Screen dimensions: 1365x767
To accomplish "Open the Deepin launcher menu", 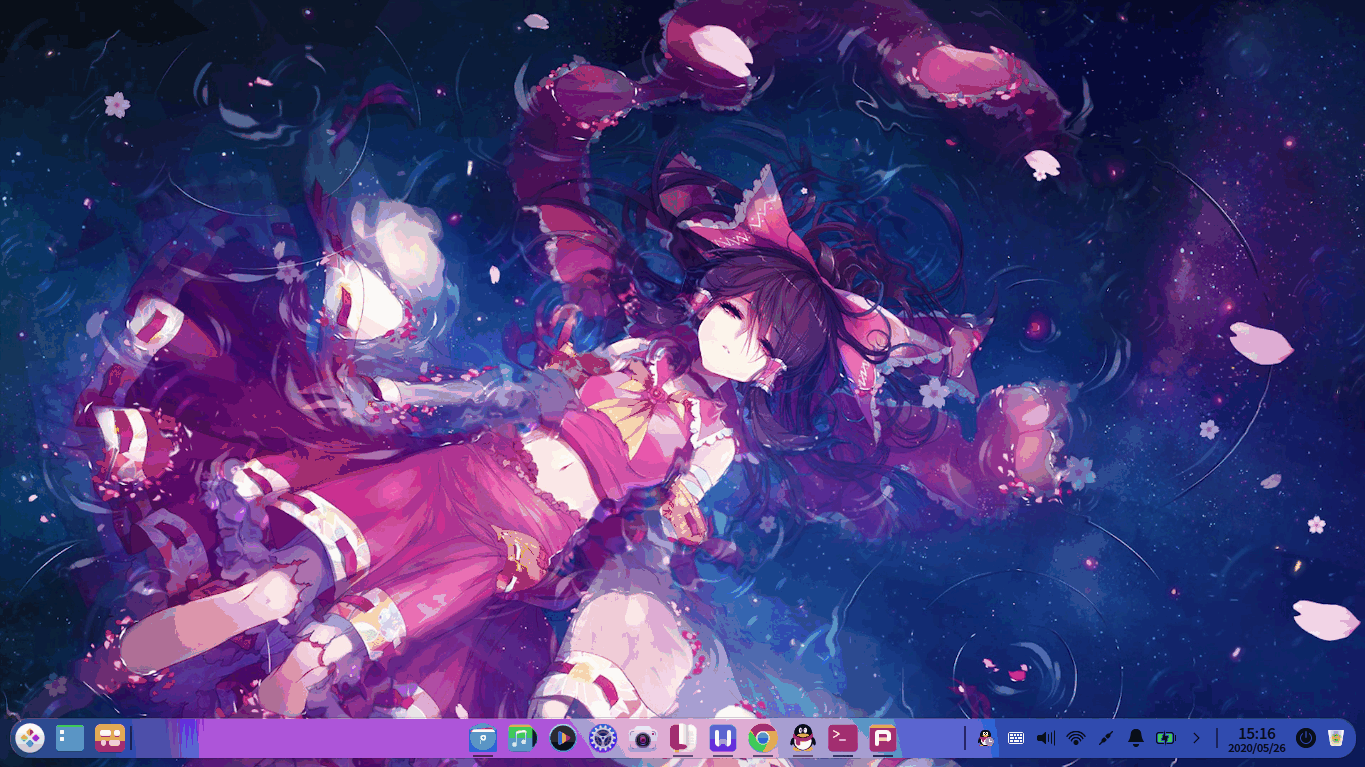I will [x=30, y=738].
